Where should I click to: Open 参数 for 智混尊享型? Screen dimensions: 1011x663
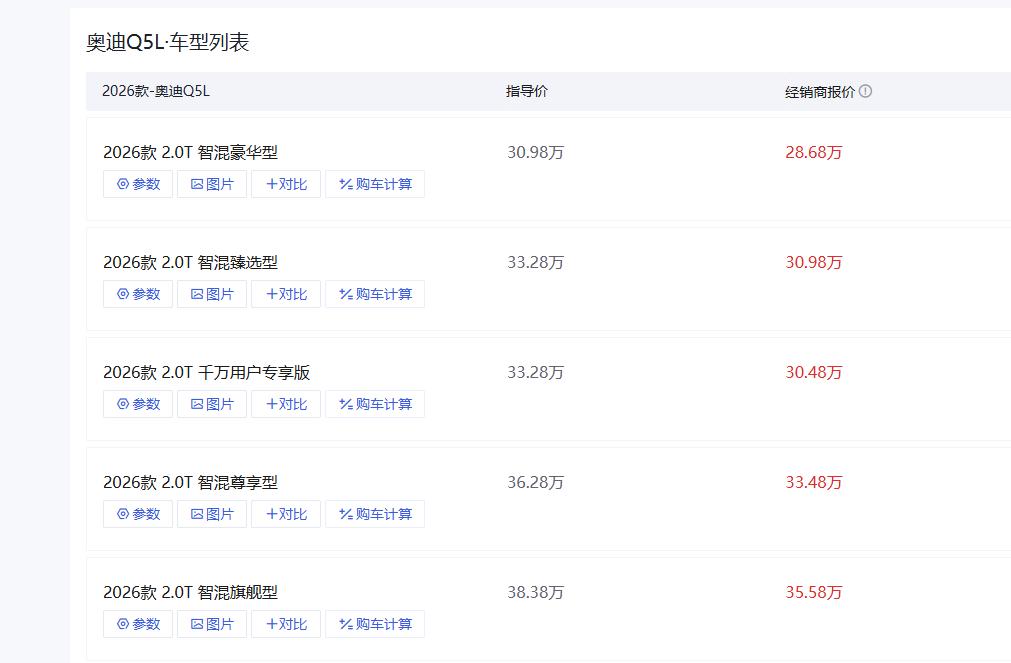[138, 514]
